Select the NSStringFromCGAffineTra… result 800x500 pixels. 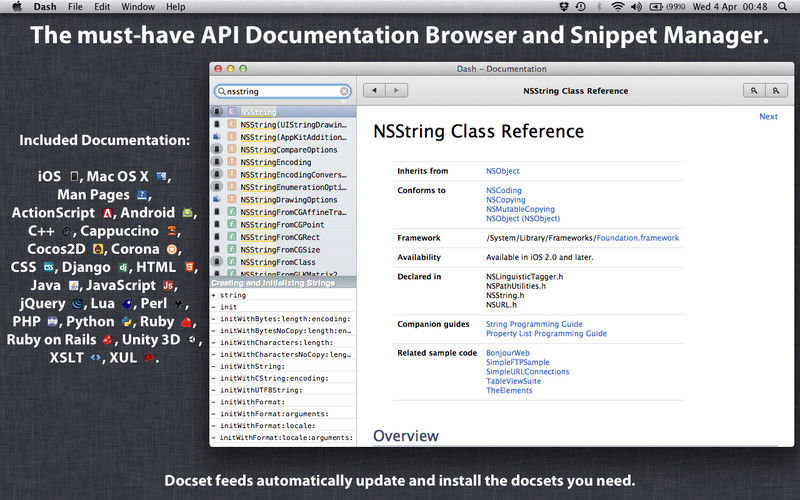pos(283,212)
